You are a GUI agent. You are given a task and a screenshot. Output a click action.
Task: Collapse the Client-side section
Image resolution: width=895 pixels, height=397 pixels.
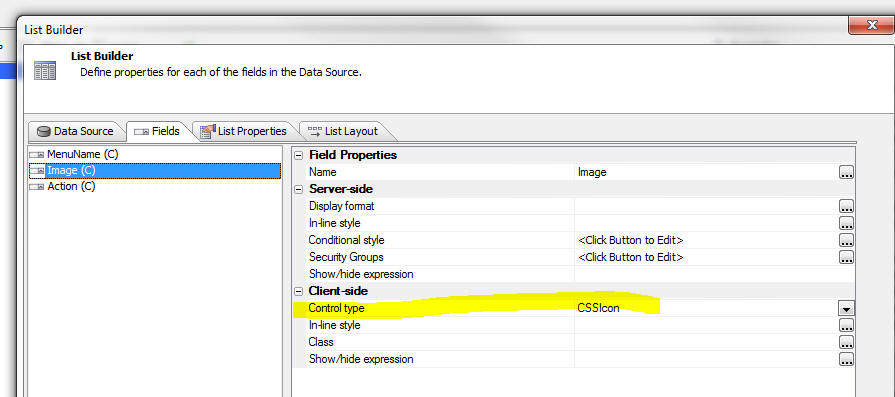(299, 291)
